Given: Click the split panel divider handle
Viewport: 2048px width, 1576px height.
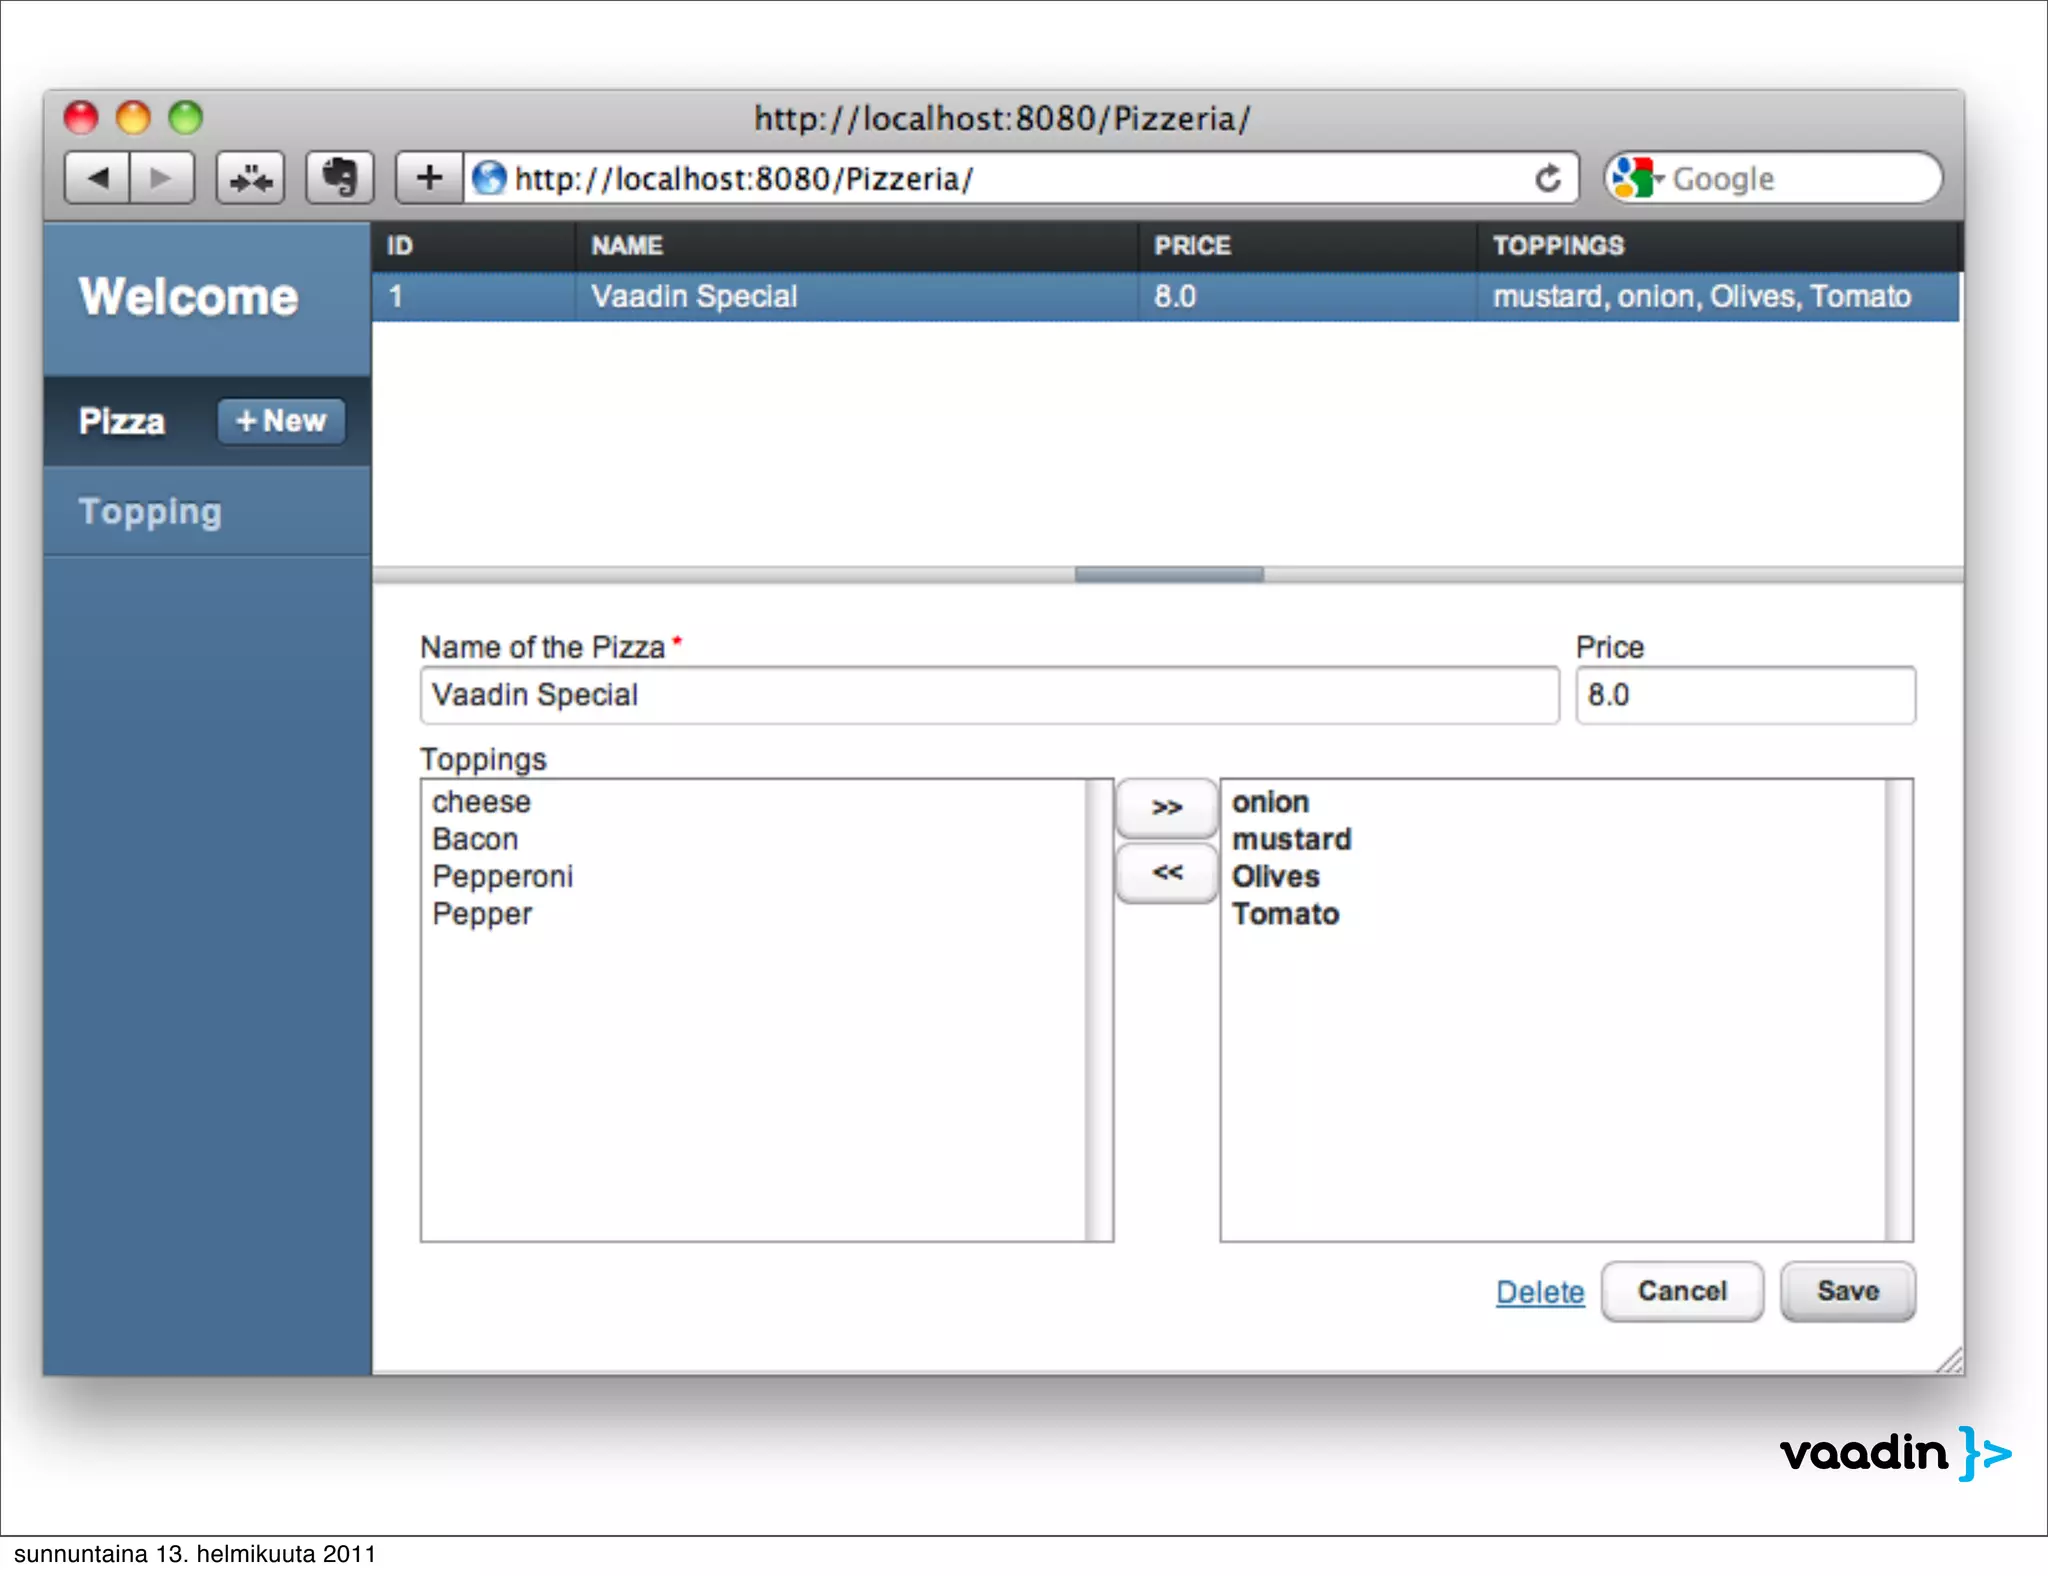Looking at the screenshot, I should pyautogui.click(x=1169, y=574).
